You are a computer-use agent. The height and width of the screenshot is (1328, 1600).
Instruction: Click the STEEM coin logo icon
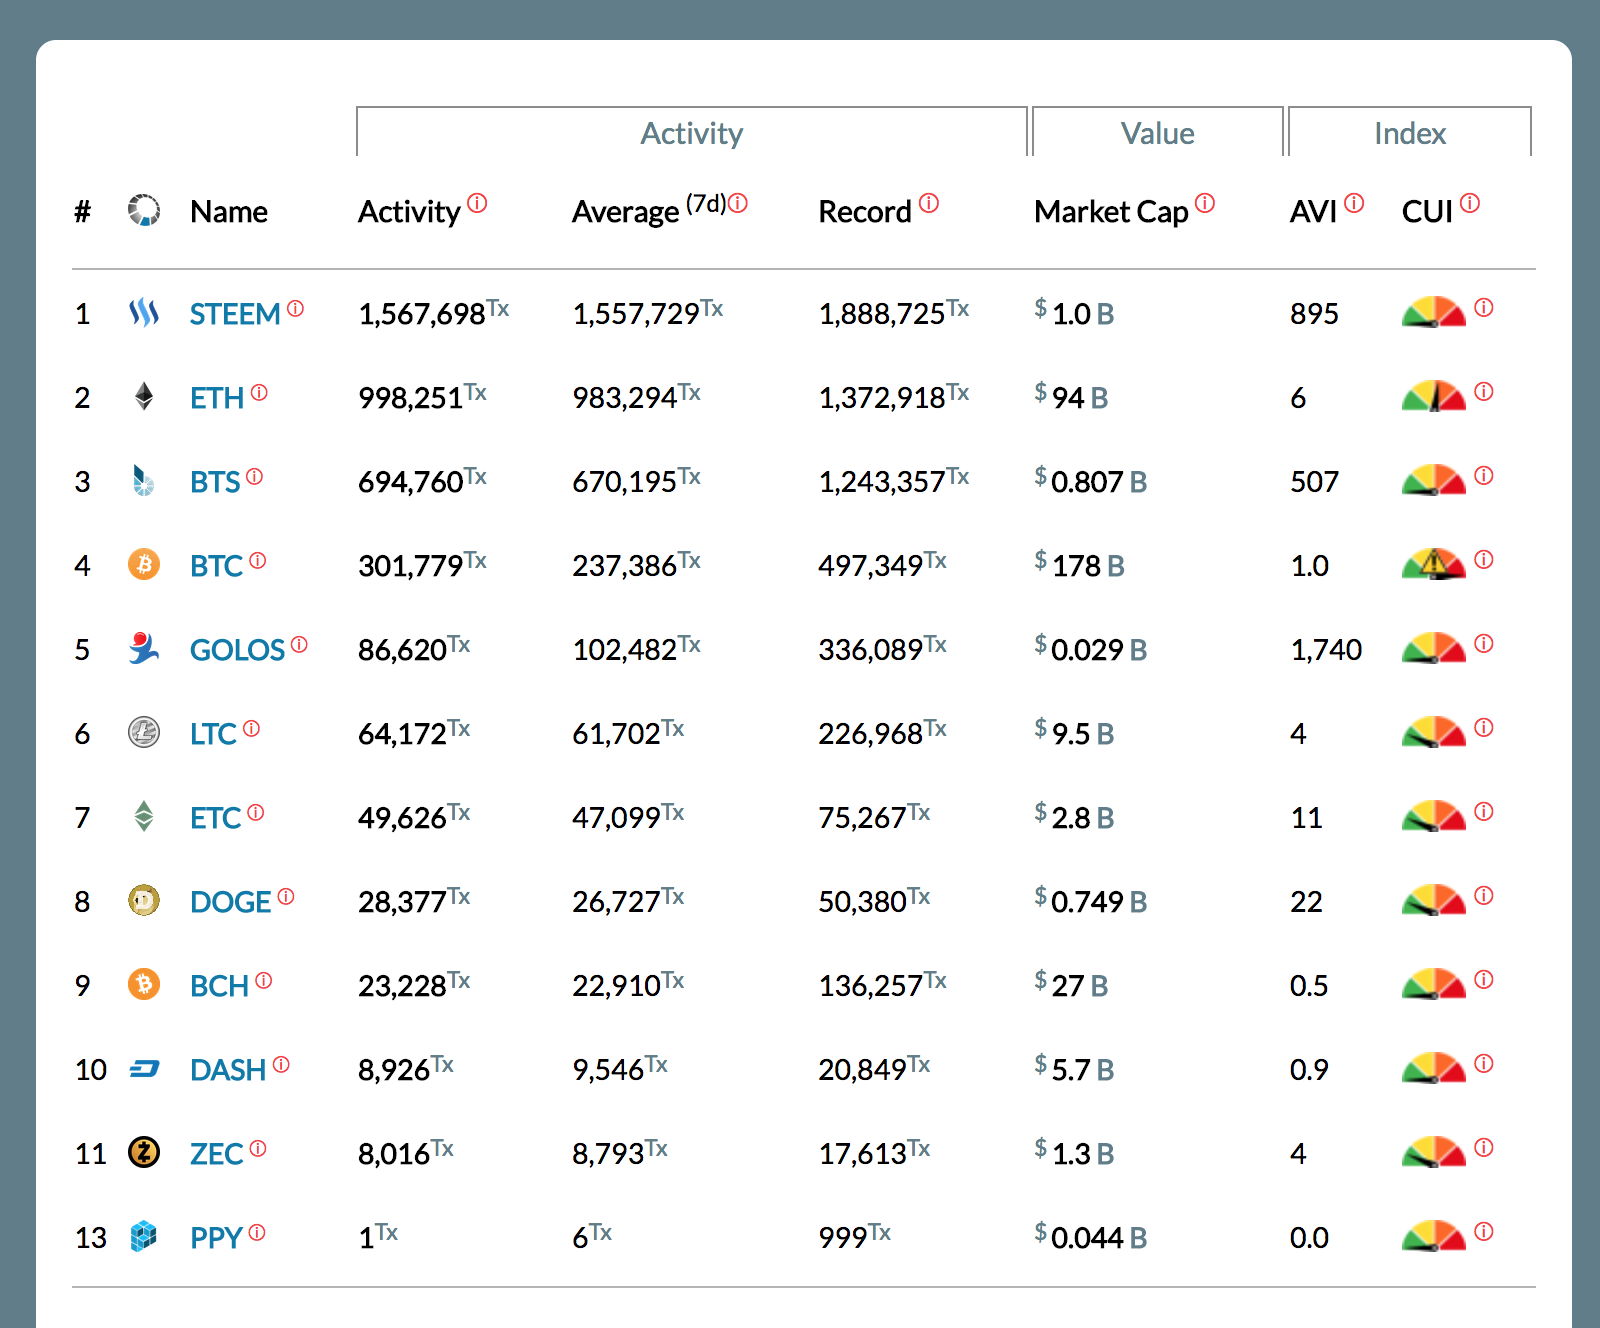point(144,314)
